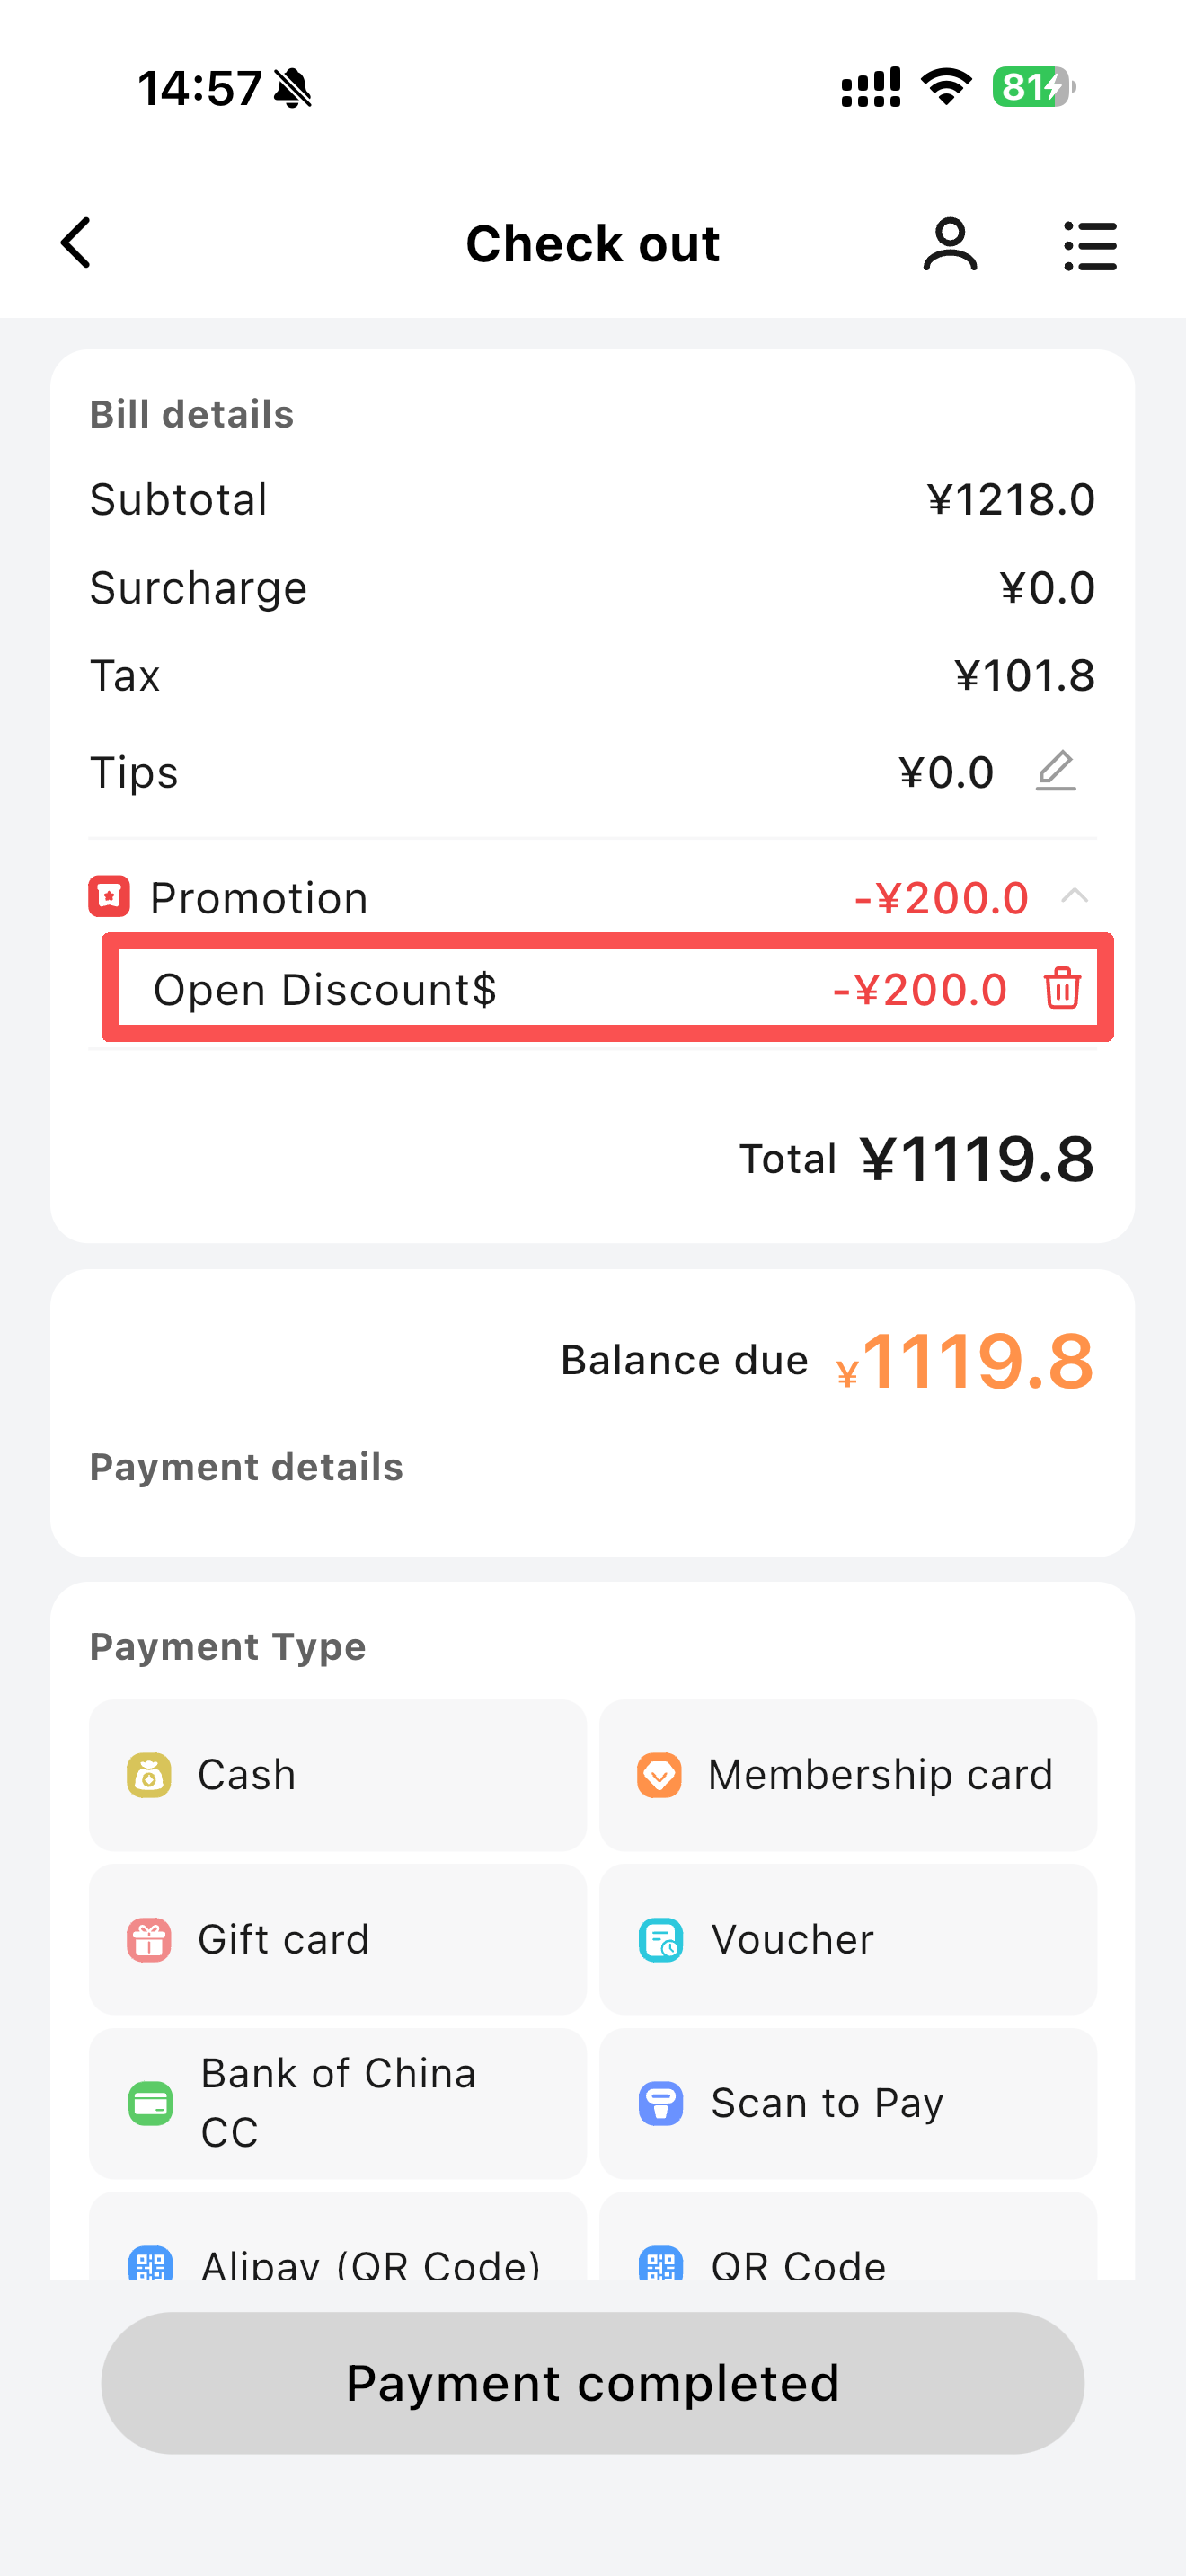Edit tips with the pencil icon
The width and height of the screenshot is (1186, 2576).
(x=1055, y=771)
